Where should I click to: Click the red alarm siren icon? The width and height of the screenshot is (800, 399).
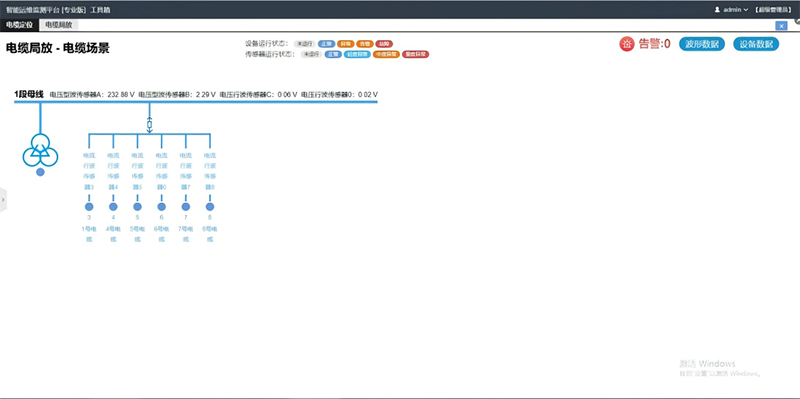pyautogui.click(x=627, y=44)
